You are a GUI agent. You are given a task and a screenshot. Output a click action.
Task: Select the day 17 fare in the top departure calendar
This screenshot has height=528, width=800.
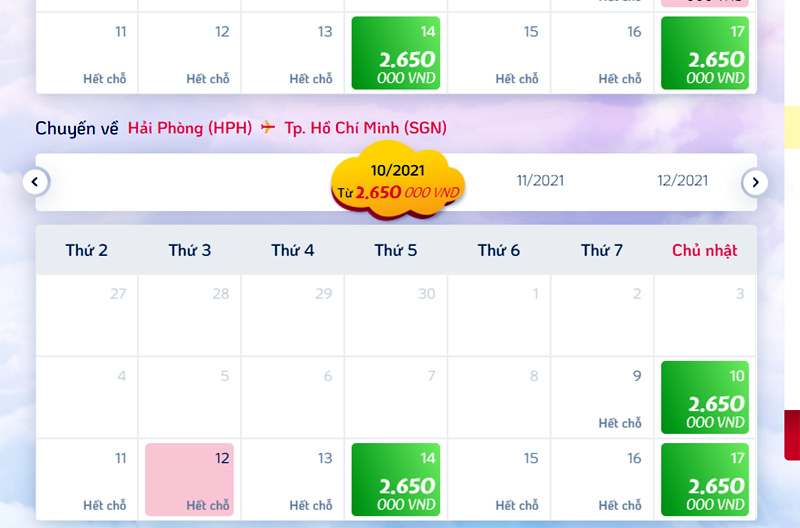[705, 53]
